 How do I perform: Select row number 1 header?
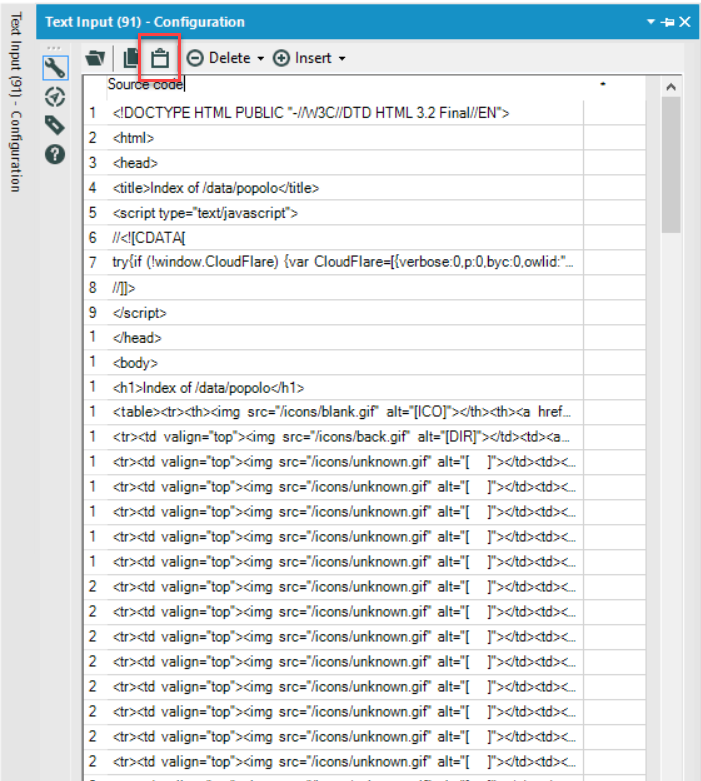(95, 113)
